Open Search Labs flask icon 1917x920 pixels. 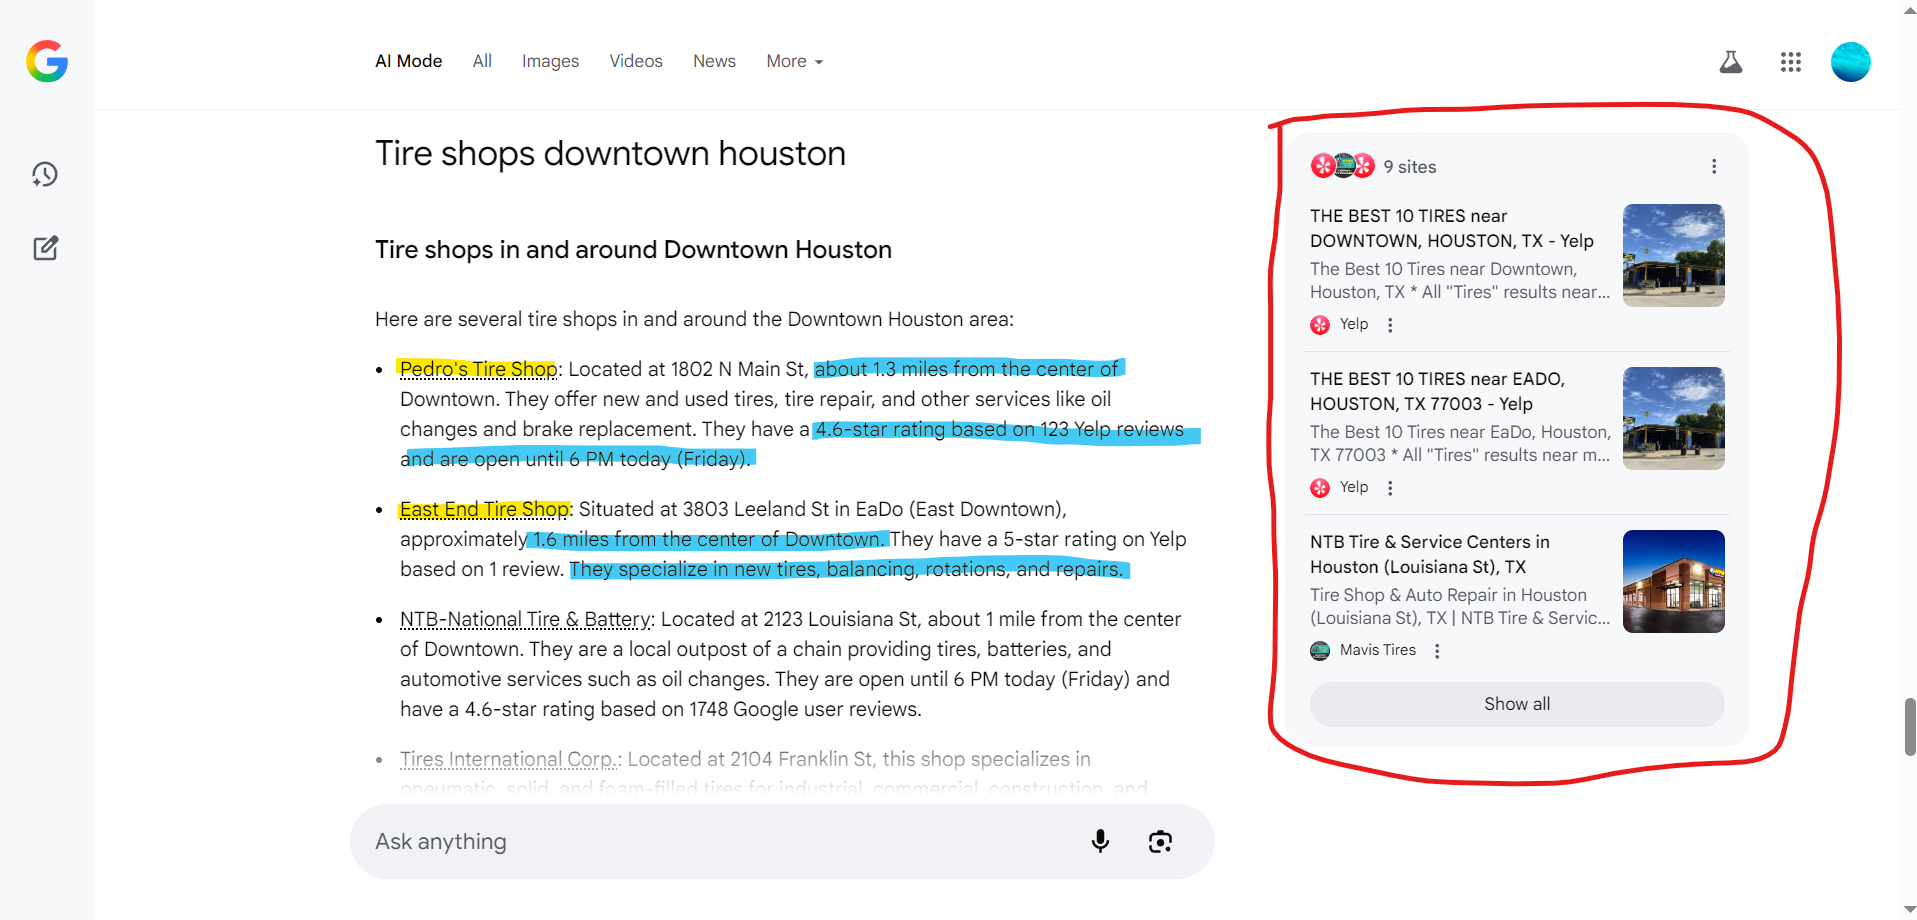click(1731, 62)
